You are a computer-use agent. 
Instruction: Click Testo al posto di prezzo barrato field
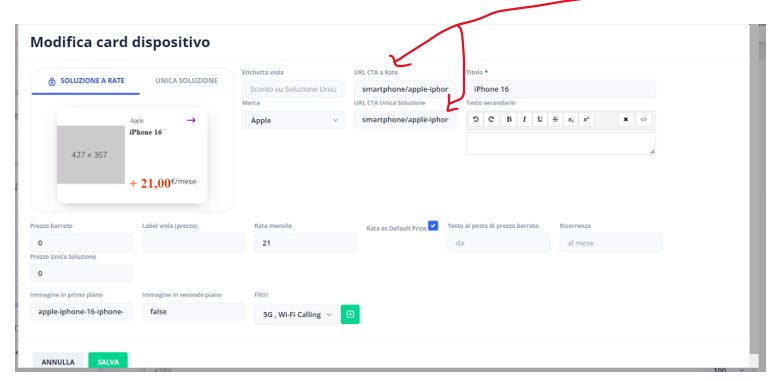point(498,243)
